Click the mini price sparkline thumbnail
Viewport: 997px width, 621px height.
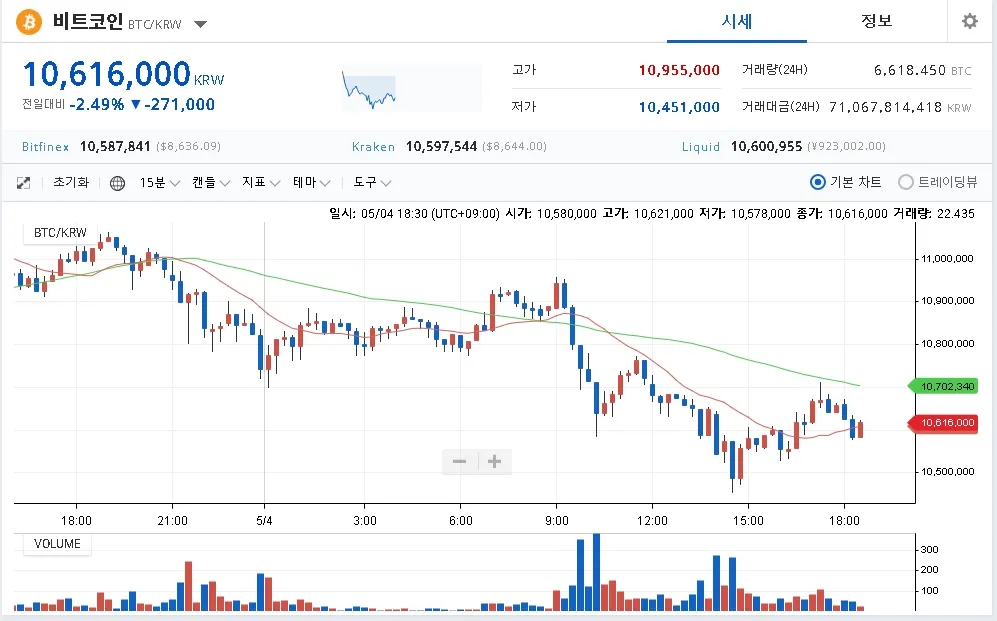(411, 88)
